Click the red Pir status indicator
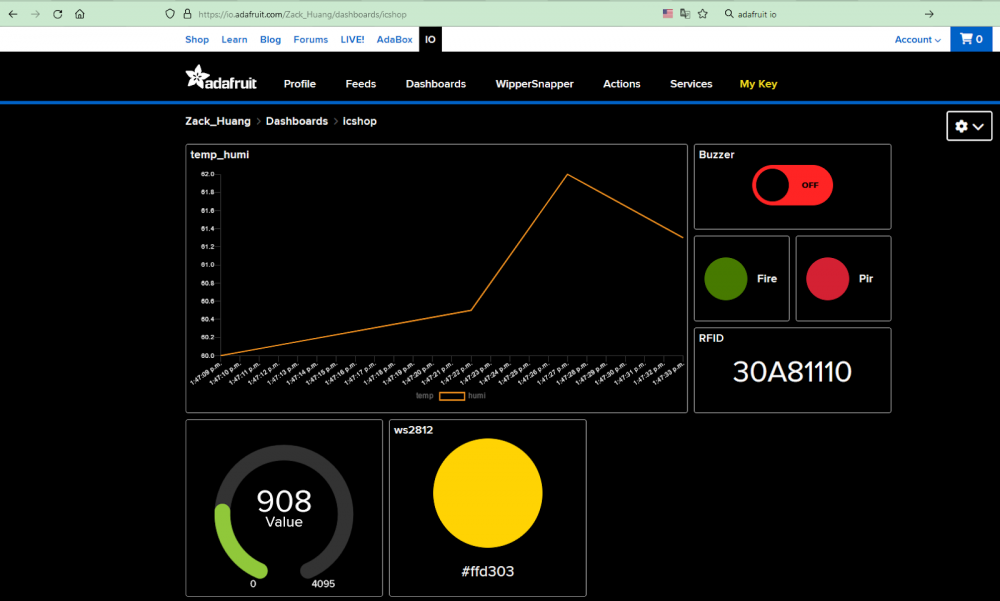 pos(827,278)
